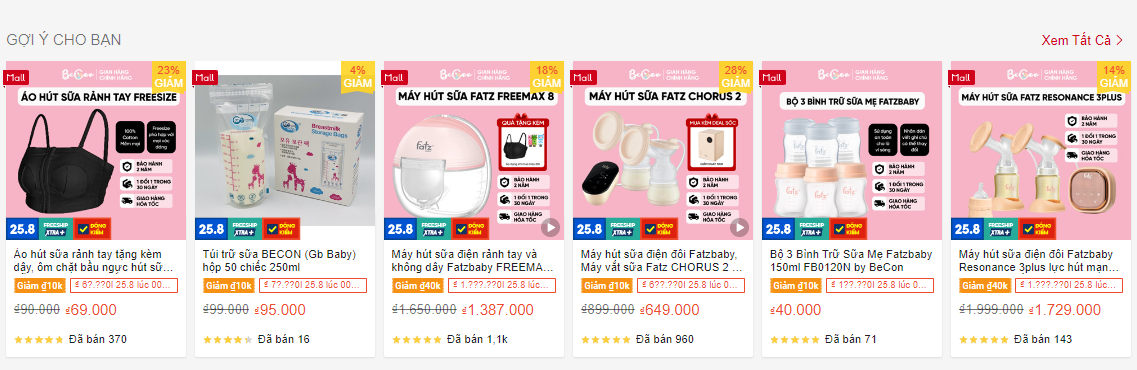Play the Fatz Freemax 8 product video
This screenshot has height=370, width=1137.
[550, 228]
